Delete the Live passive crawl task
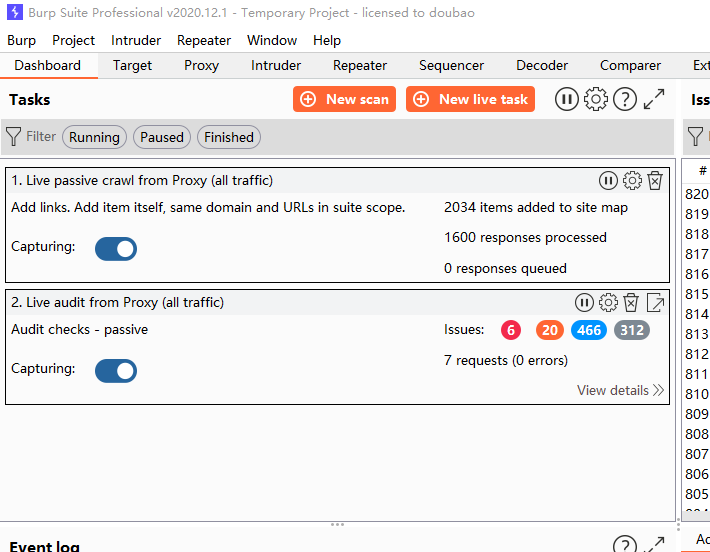710x552 pixels. point(655,181)
